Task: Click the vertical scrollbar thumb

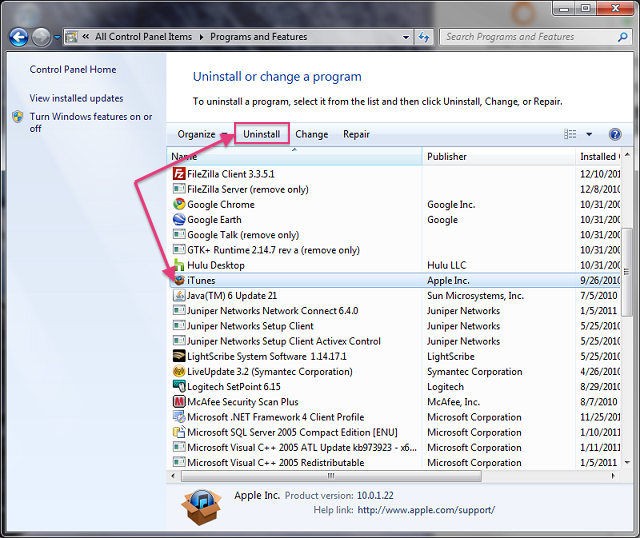Action: pyautogui.click(x=627, y=272)
